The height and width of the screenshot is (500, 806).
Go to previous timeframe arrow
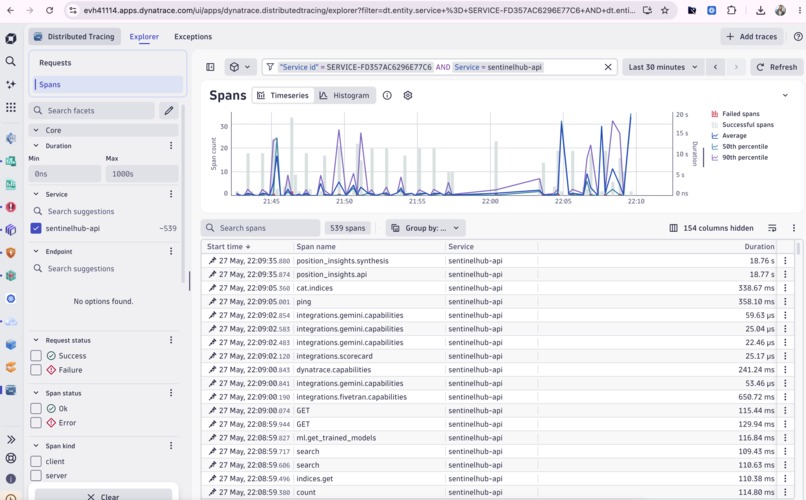(x=715, y=67)
